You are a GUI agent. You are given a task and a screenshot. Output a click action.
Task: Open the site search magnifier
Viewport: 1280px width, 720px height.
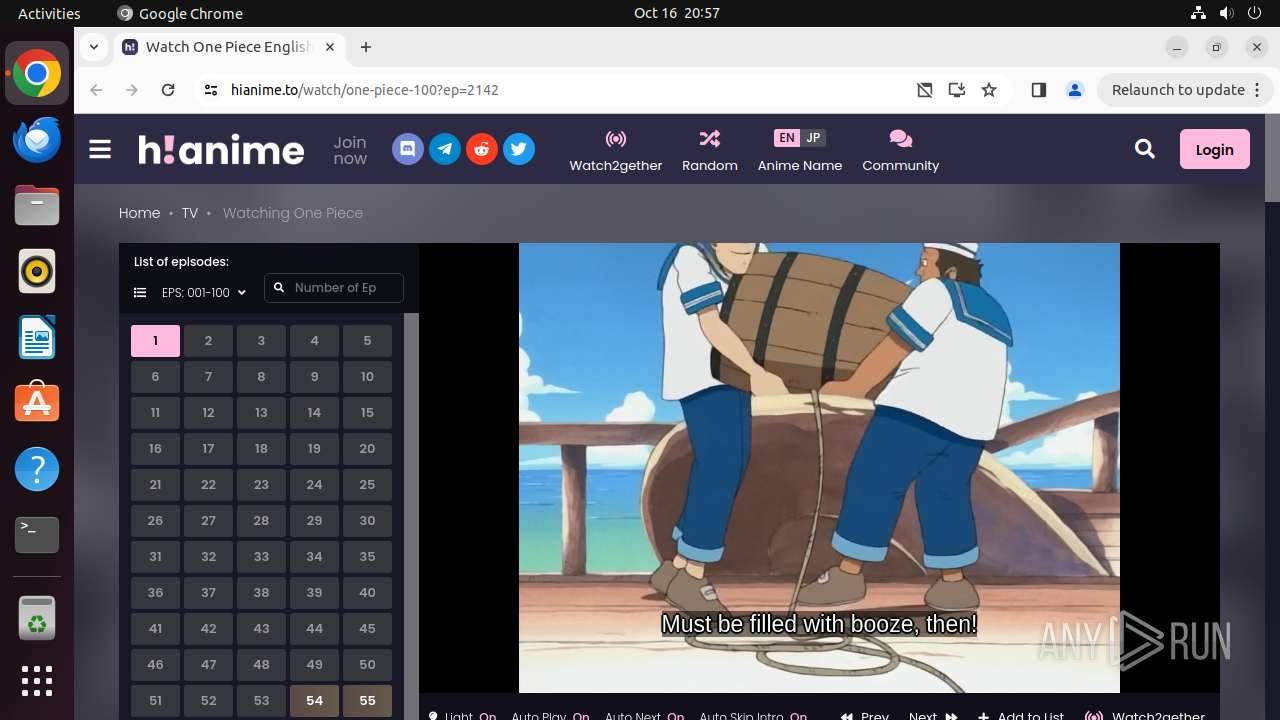coord(1145,149)
